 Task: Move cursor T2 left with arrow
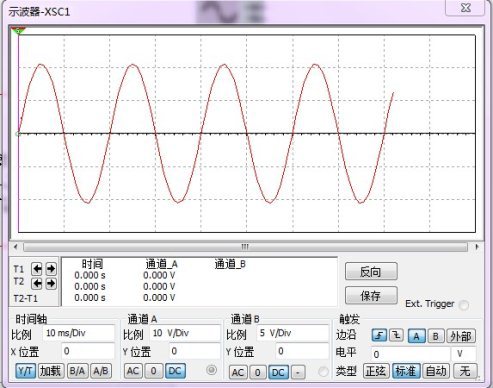(x=37, y=283)
